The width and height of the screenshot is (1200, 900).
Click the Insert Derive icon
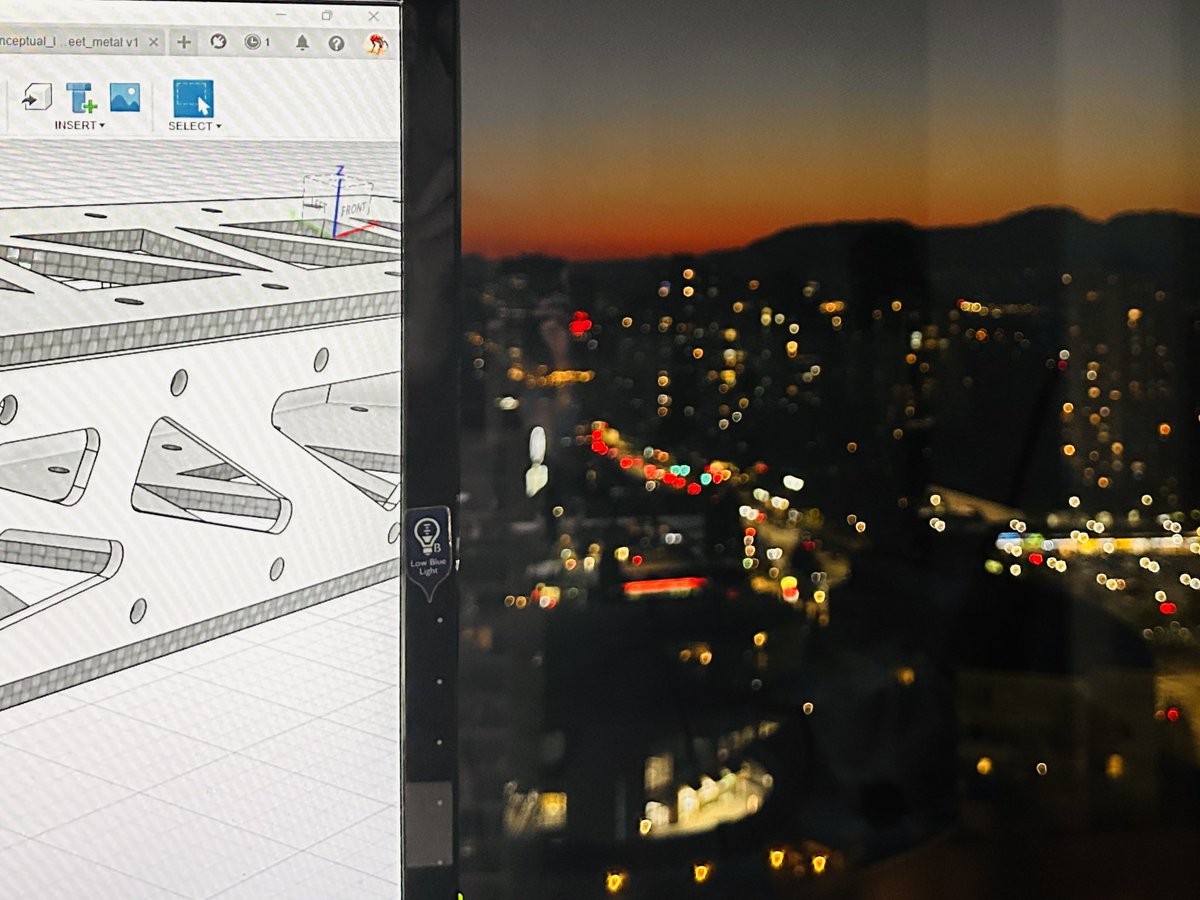(37, 97)
